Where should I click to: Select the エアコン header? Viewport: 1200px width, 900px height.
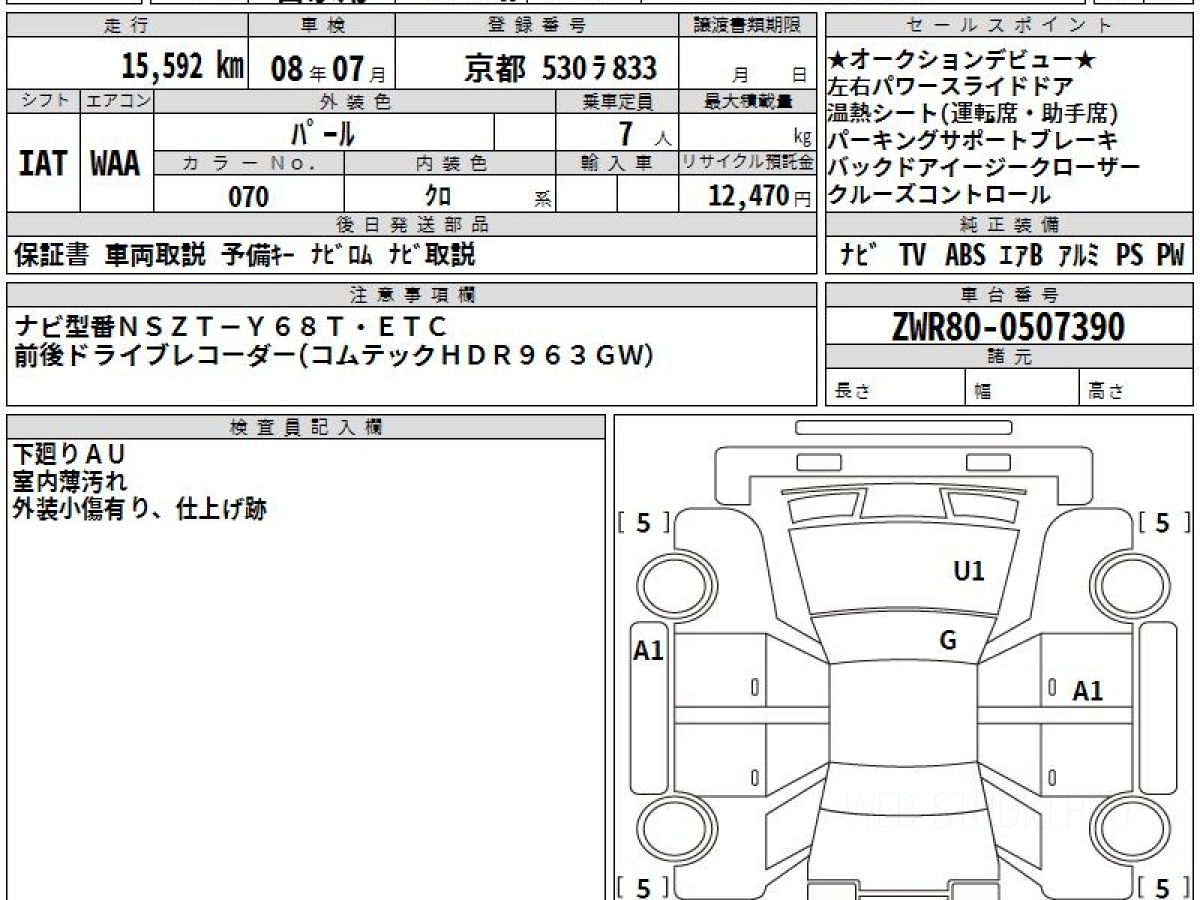click(116, 102)
